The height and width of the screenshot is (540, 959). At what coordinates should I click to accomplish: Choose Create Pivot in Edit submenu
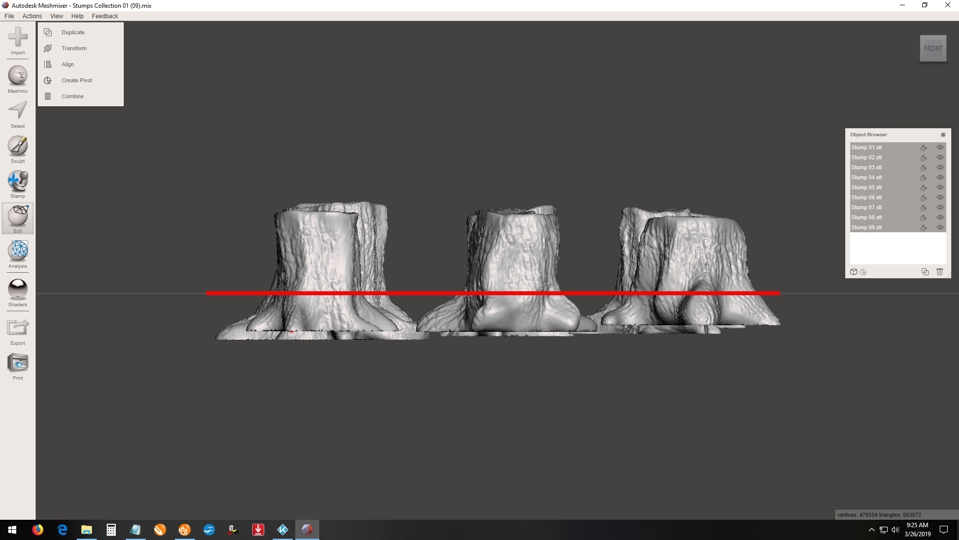(x=76, y=80)
